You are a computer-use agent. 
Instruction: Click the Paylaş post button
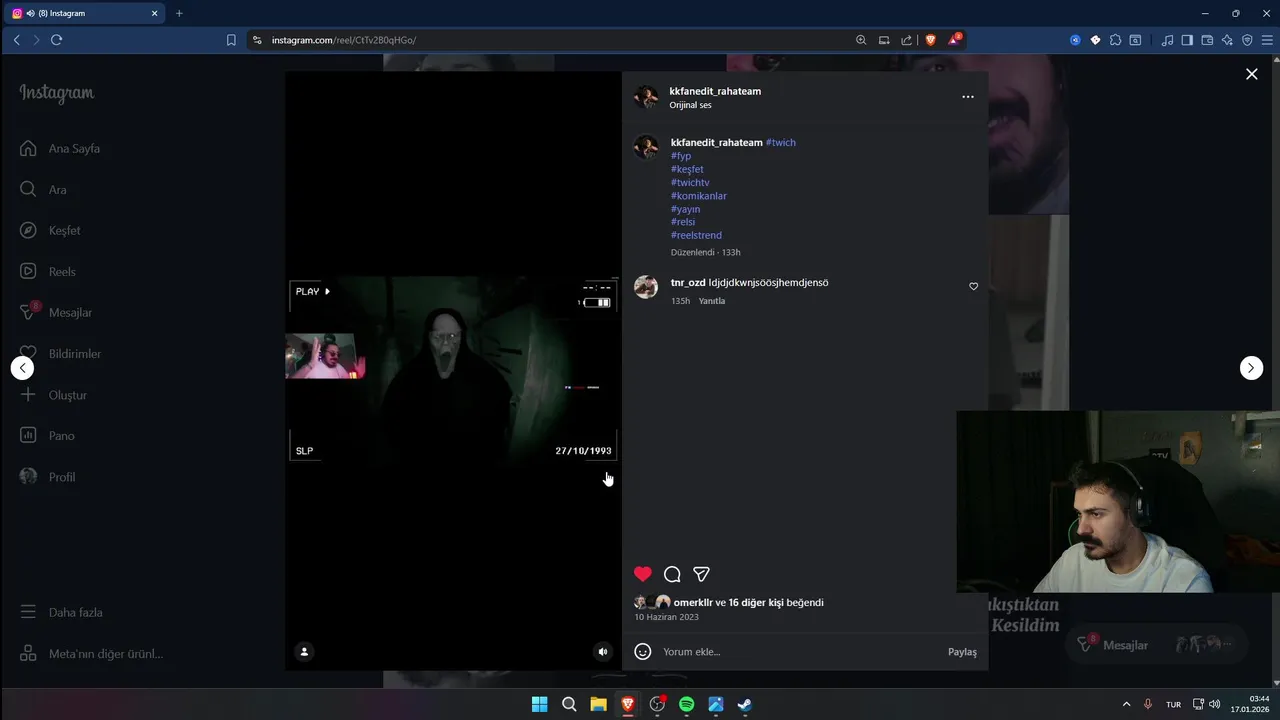[x=962, y=652]
